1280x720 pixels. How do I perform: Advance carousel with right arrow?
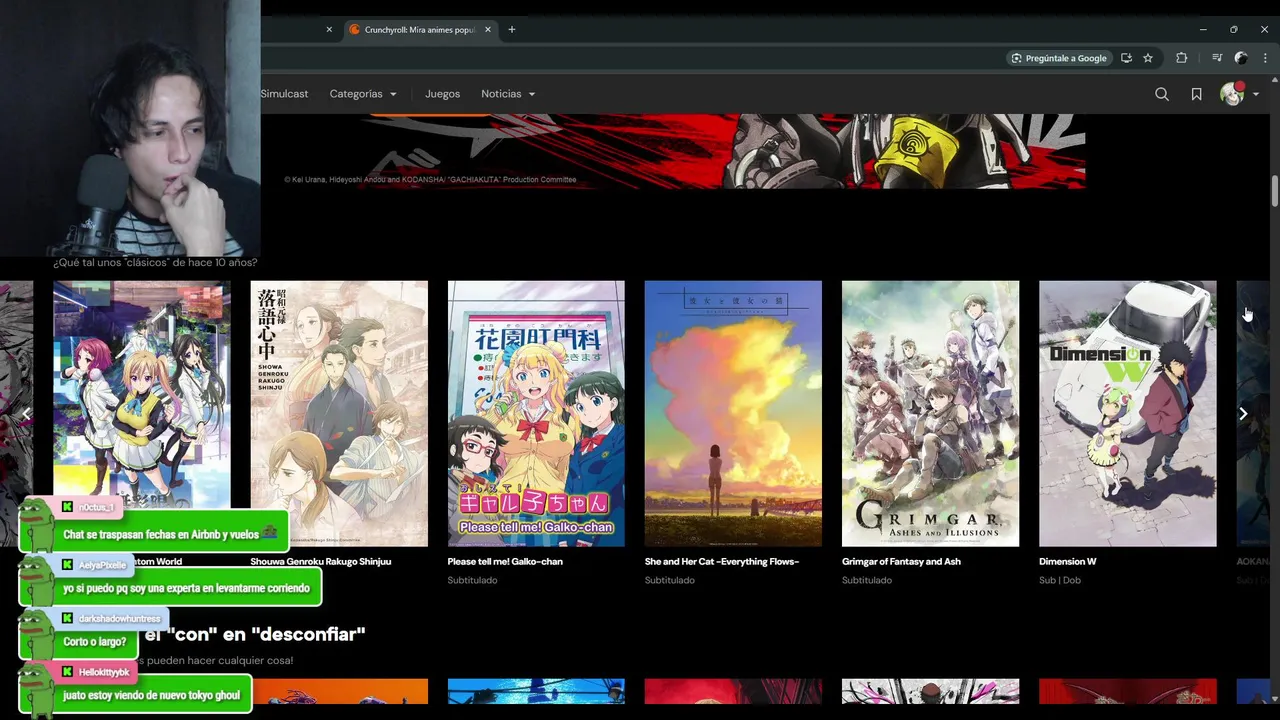(1243, 413)
